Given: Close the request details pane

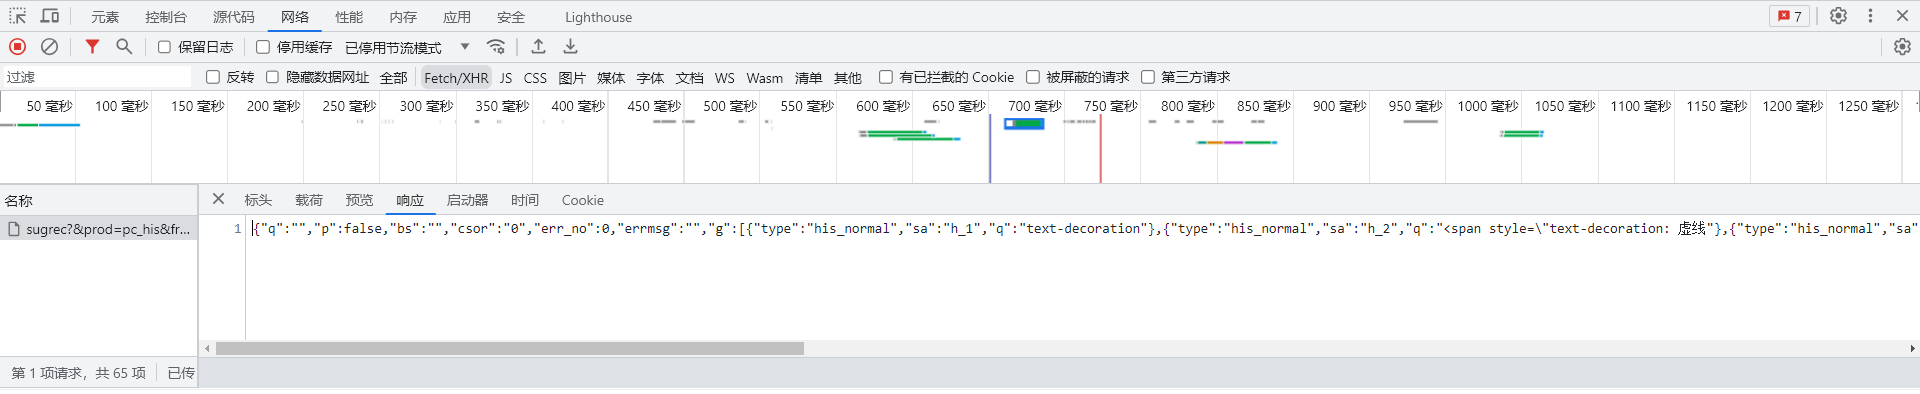Looking at the screenshot, I should point(218,199).
